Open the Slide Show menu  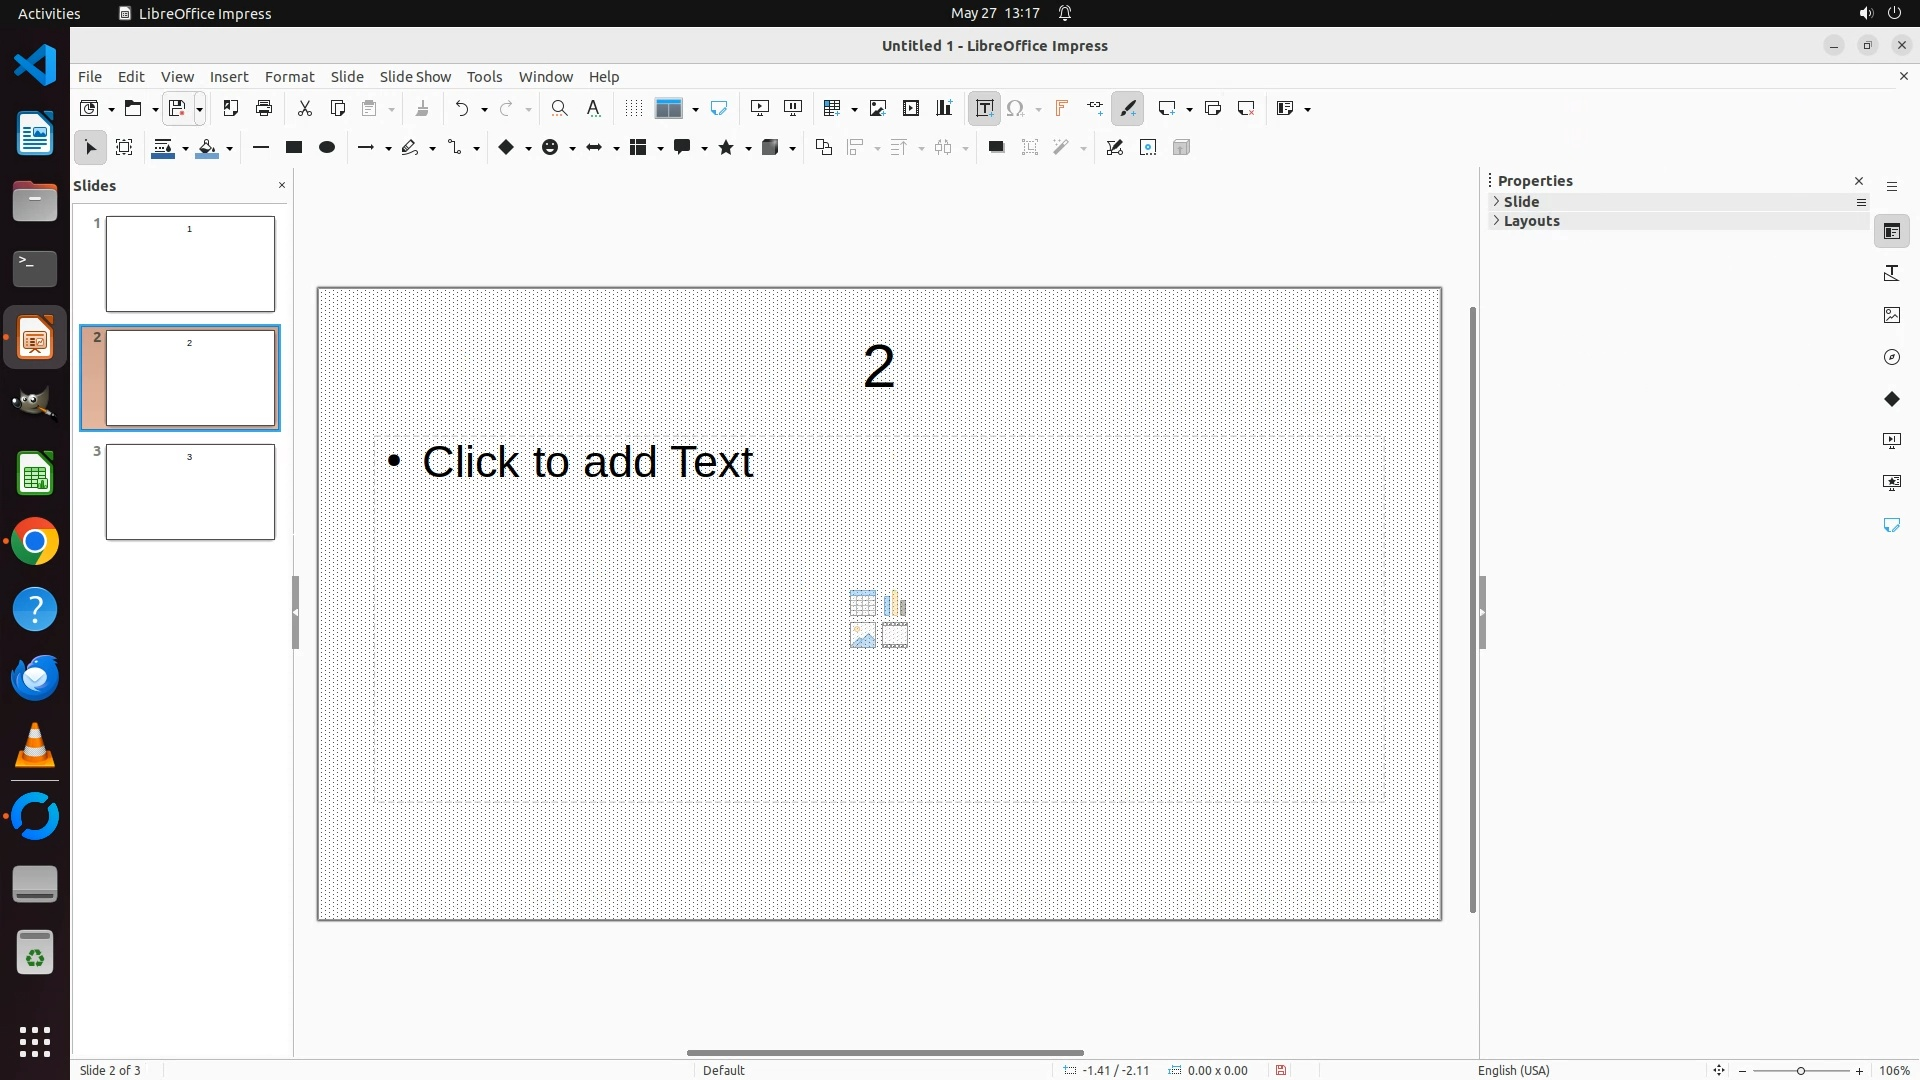point(415,76)
